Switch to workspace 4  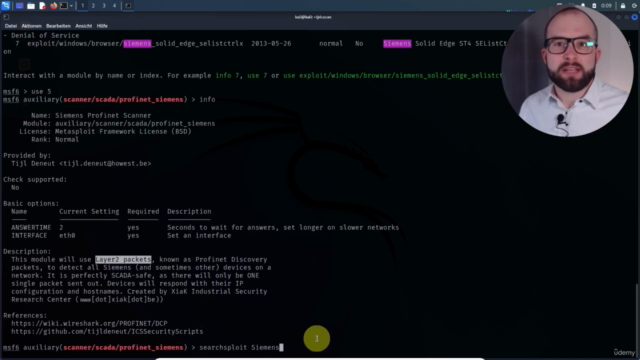114,6
